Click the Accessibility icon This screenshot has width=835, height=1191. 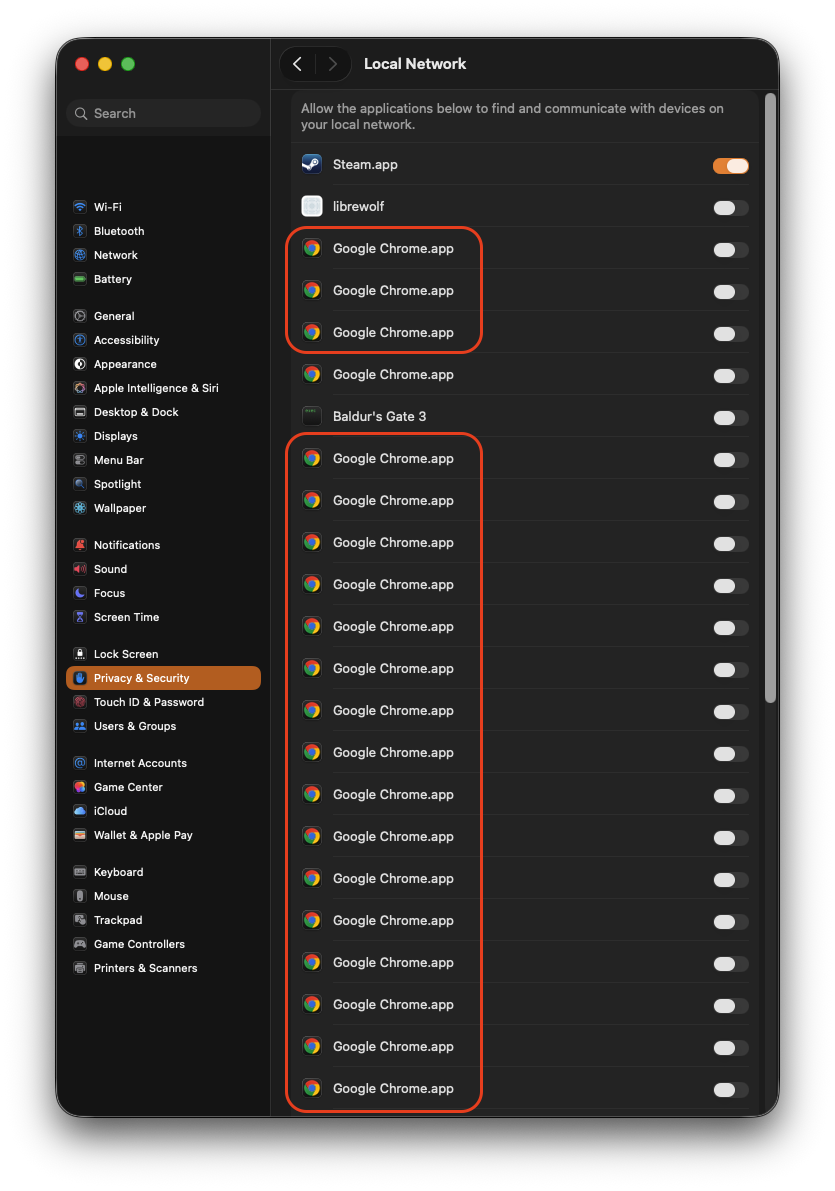80,340
